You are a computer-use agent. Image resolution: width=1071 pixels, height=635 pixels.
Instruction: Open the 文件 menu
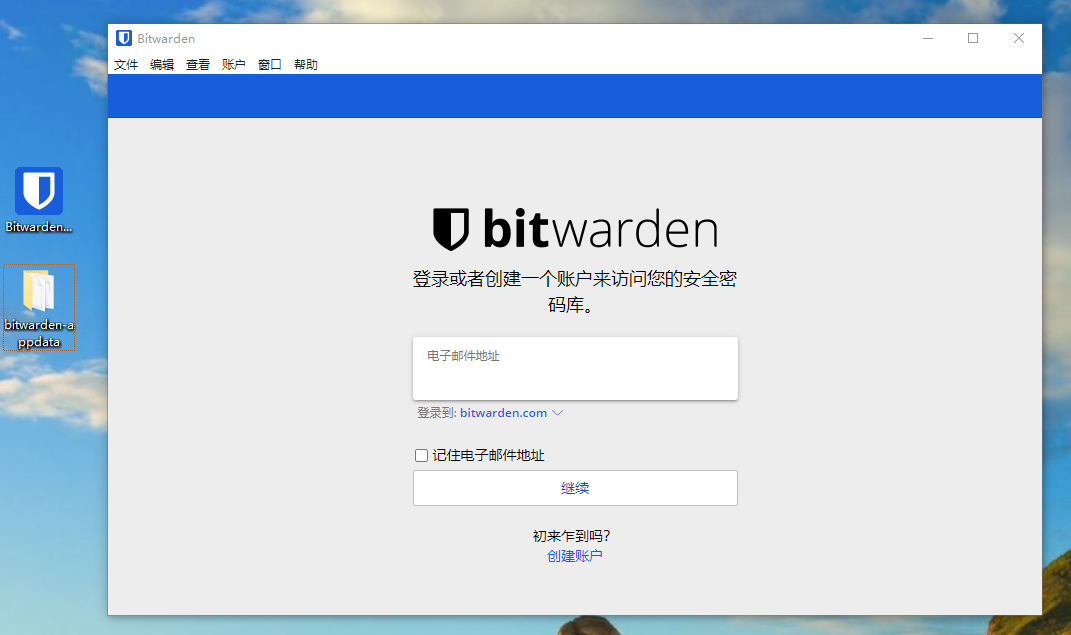(126, 64)
